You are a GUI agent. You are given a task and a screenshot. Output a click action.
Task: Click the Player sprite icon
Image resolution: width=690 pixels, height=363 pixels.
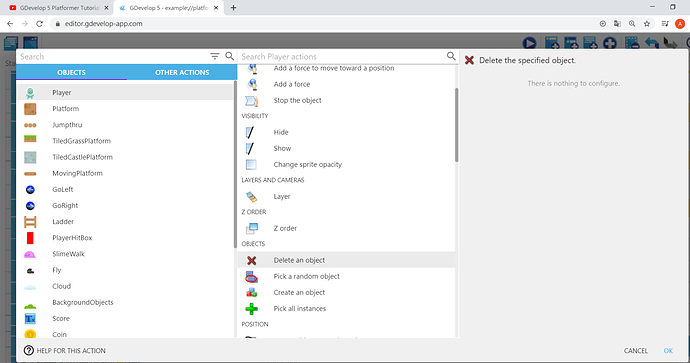click(x=30, y=93)
